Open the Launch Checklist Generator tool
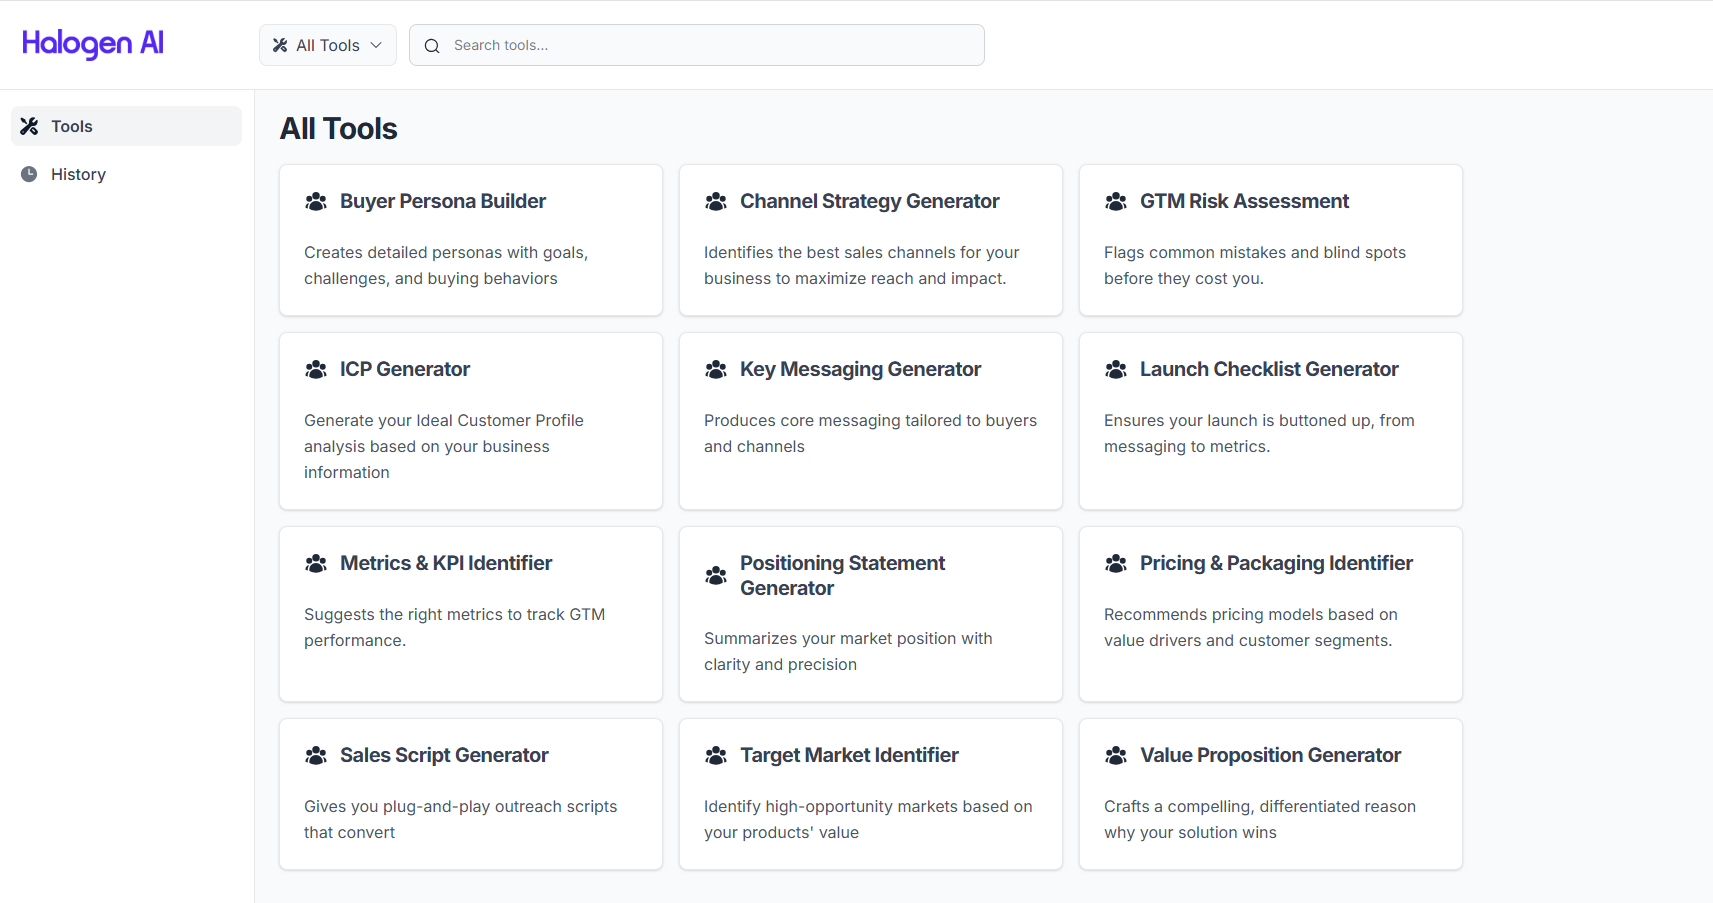 pos(1270,420)
